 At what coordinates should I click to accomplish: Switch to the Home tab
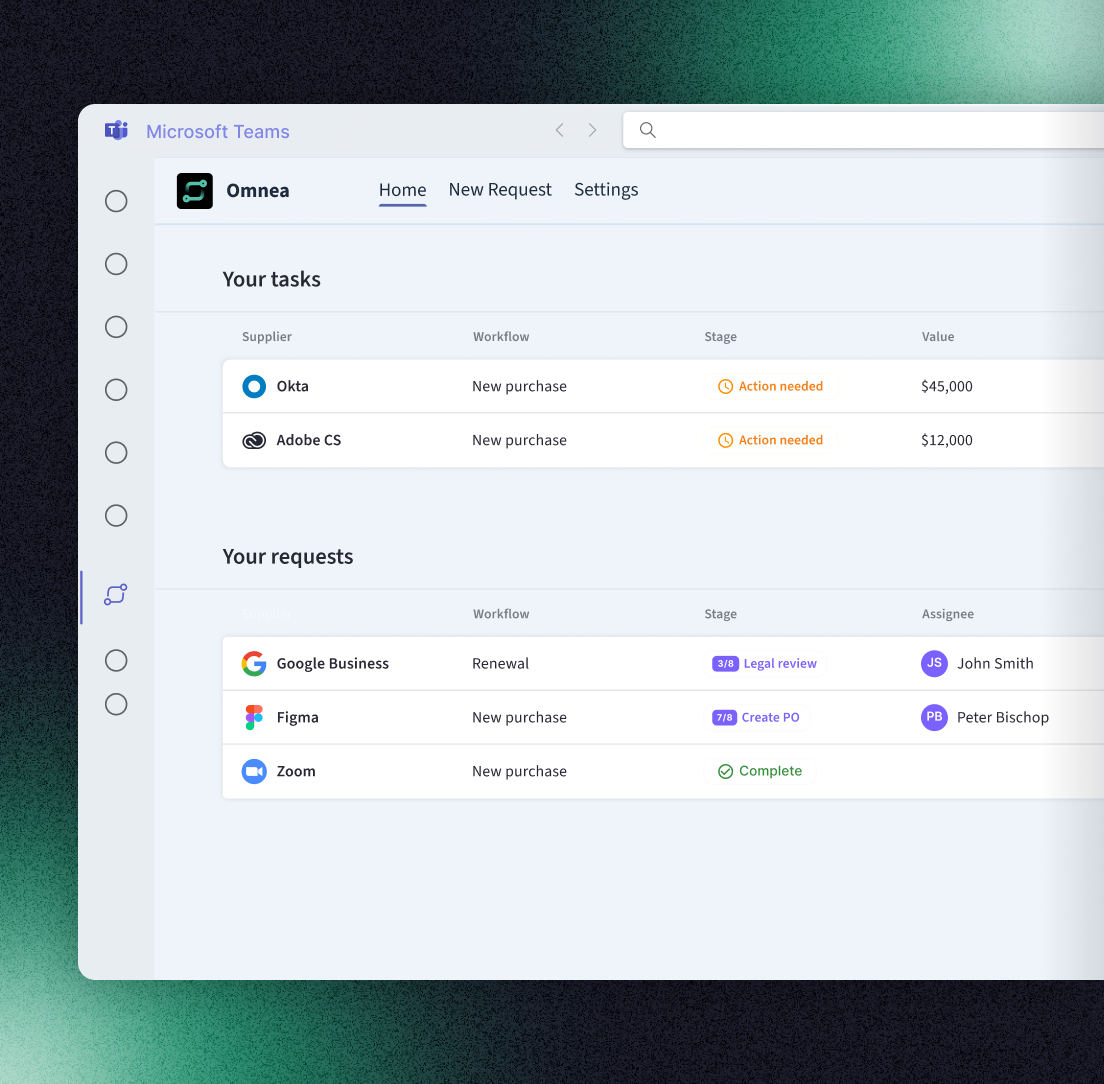point(403,190)
